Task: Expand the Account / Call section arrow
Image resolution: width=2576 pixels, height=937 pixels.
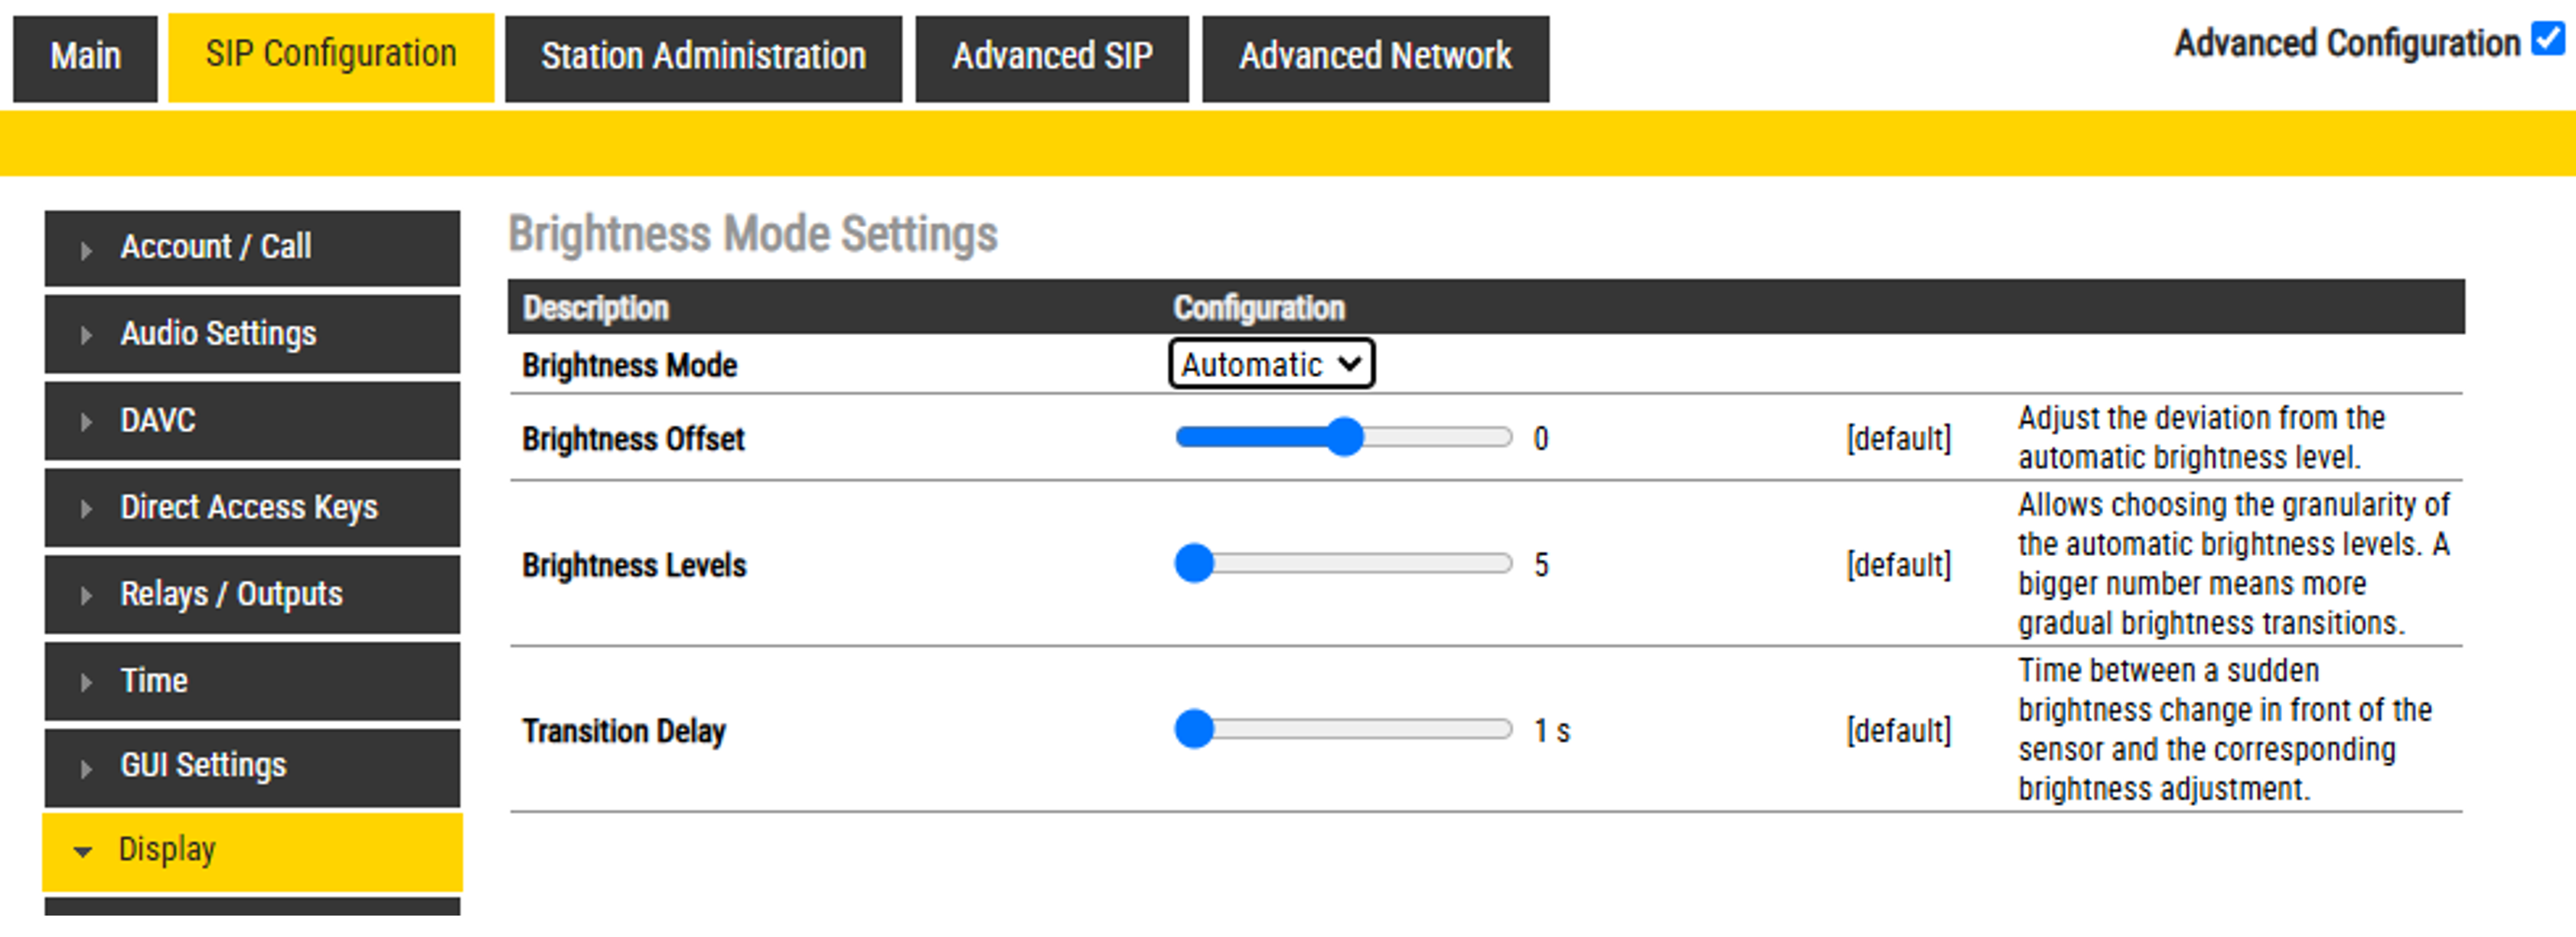Action: click(86, 249)
